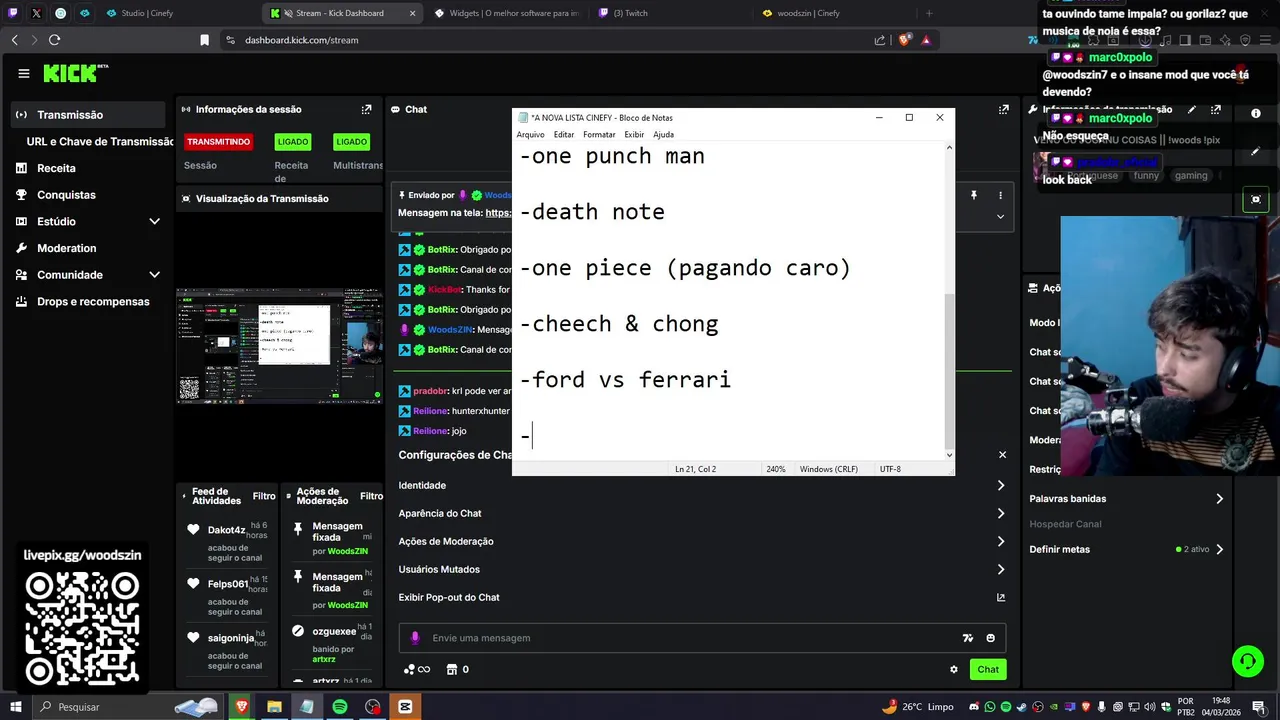Click the Notepad vertical scrollbar thumb
This screenshot has width=1280, height=720.
949,370
